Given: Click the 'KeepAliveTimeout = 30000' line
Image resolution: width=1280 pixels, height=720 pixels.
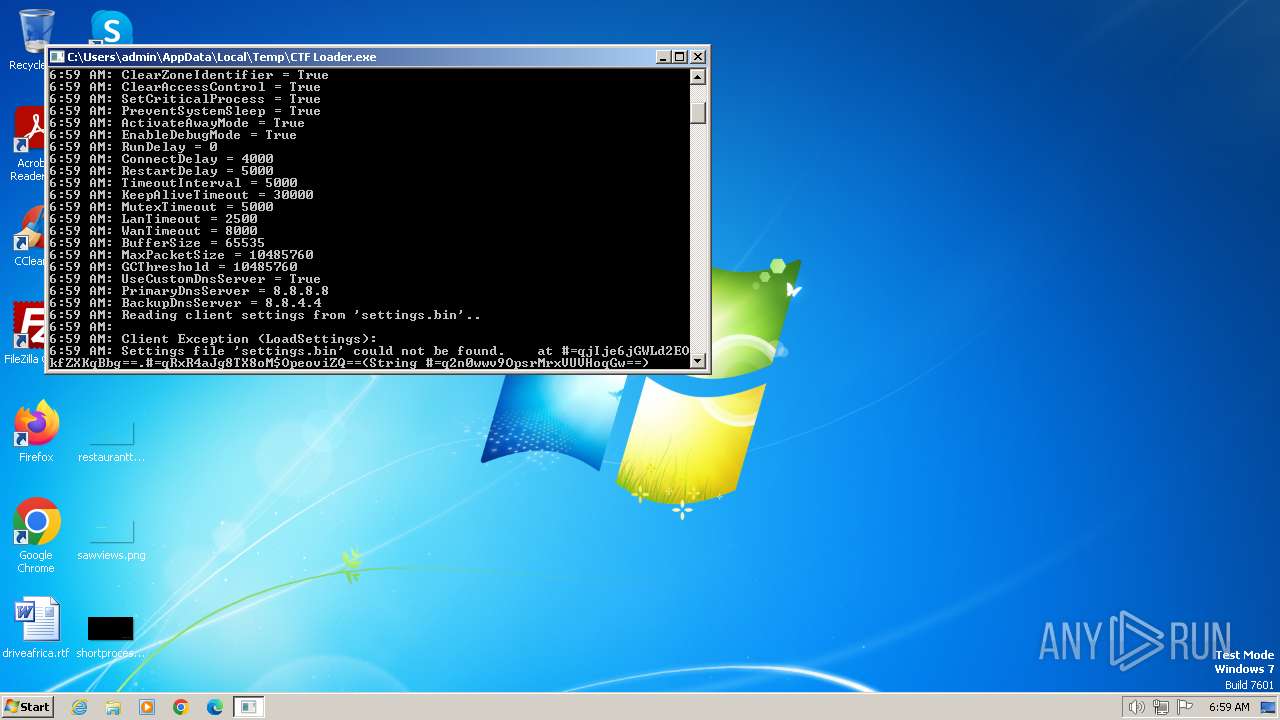Looking at the screenshot, I should point(181,195).
